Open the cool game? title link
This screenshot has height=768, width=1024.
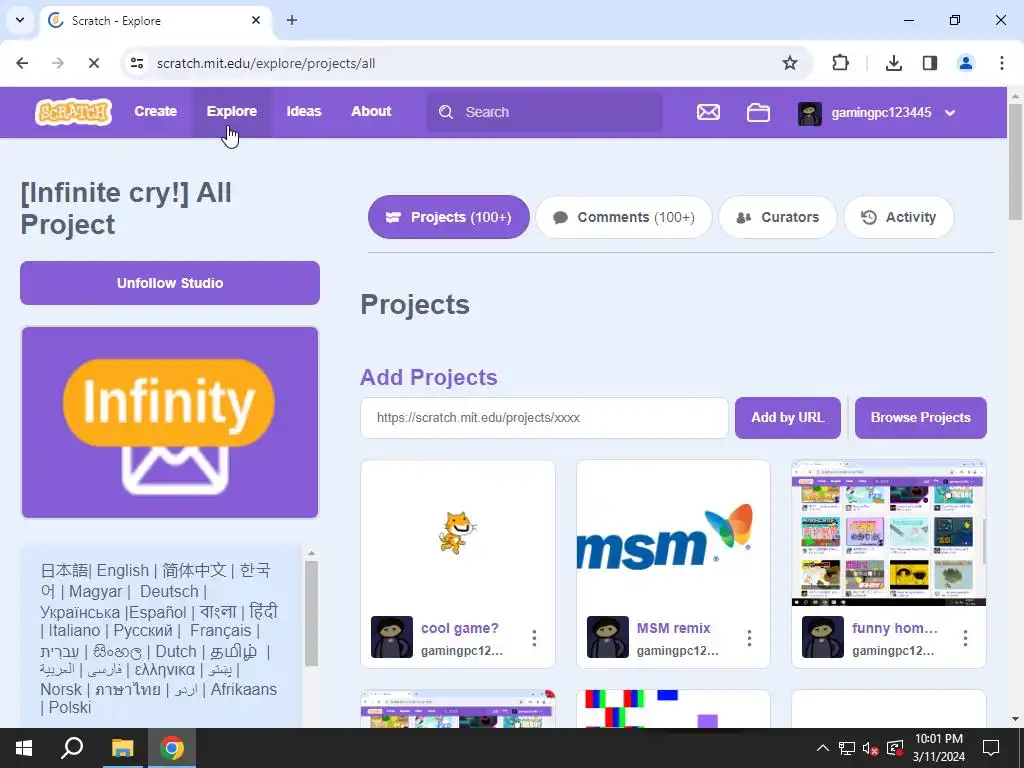click(x=460, y=628)
